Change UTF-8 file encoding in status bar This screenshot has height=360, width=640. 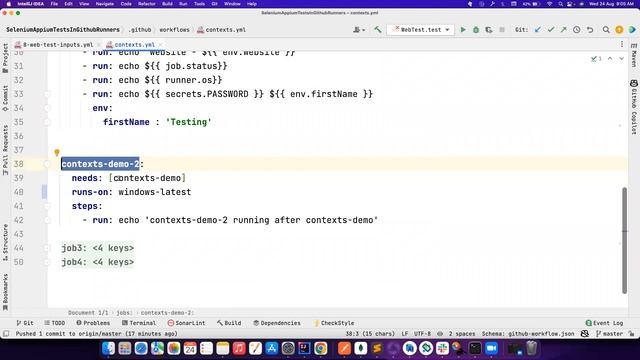tap(422, 333)
